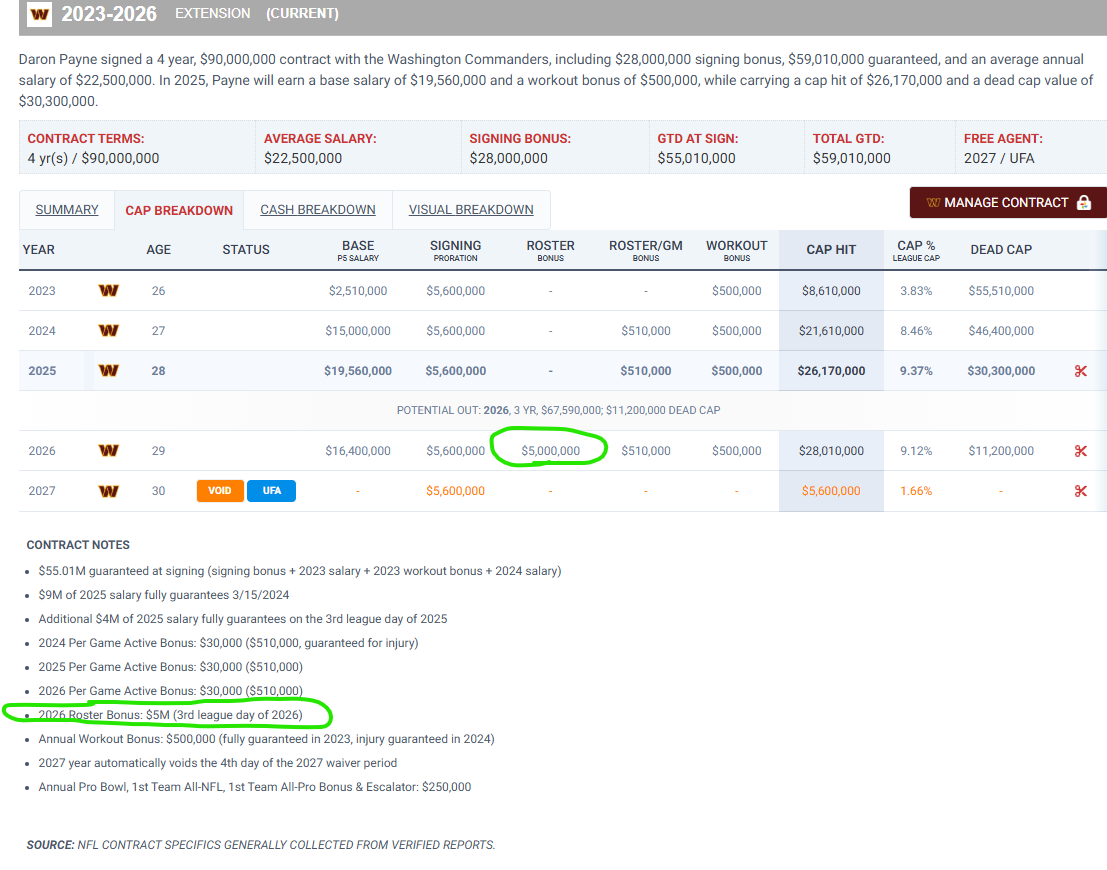Click the scissors cut icon for 2025
Viewport: 1107px width, 870px height.
(x=1080, y=371)
